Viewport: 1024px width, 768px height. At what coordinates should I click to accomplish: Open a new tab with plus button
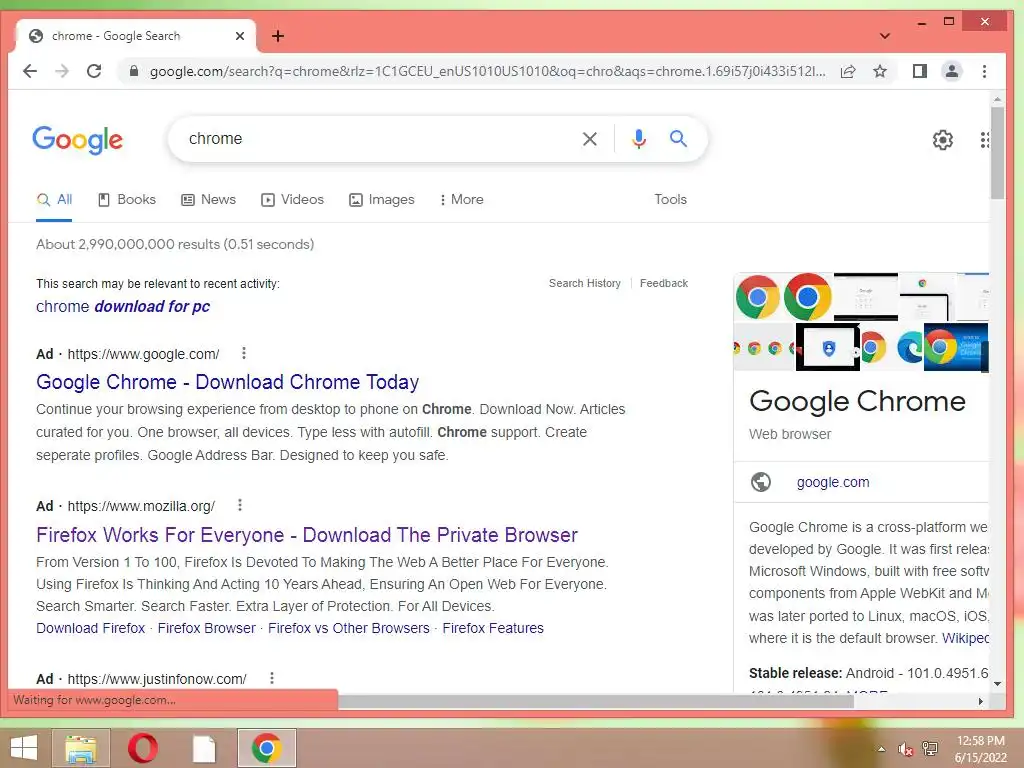(278, 36)
